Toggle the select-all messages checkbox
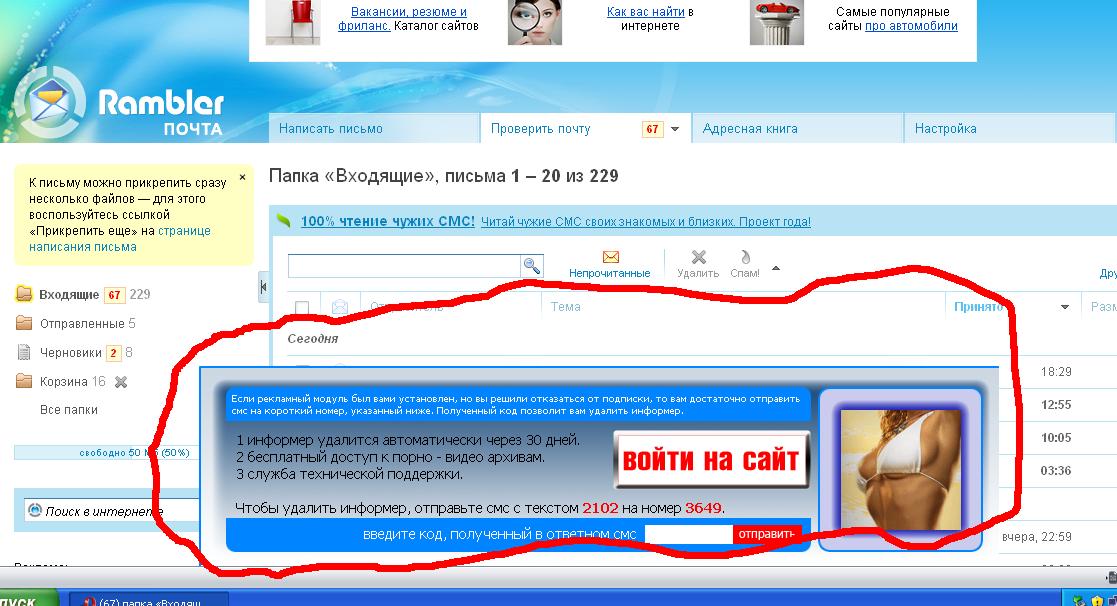This screenshot has height=606, width=1117. (x=302, y=307)
